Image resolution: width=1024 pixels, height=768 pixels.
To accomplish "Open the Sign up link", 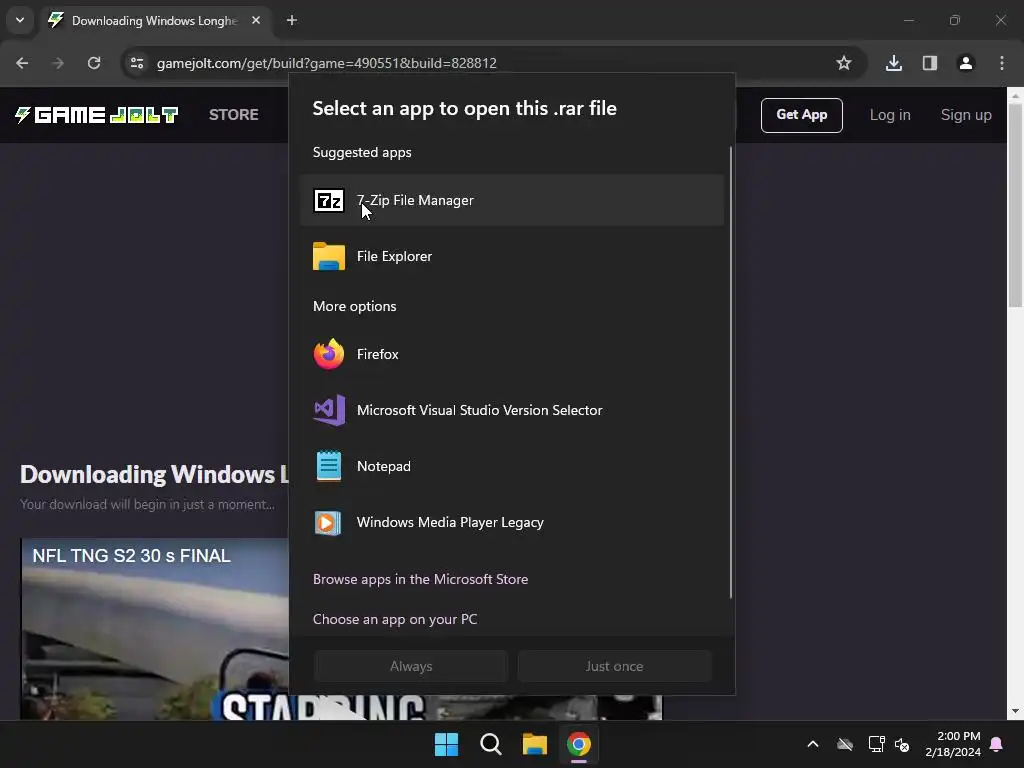I will coord(966,115).
